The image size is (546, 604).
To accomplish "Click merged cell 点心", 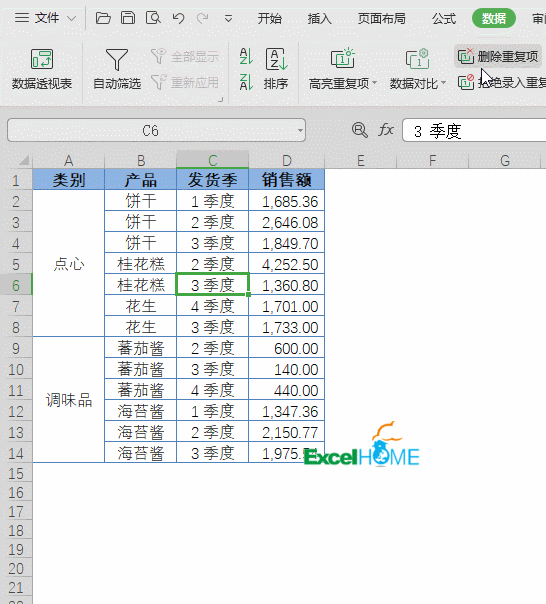I will pos(69,263).
